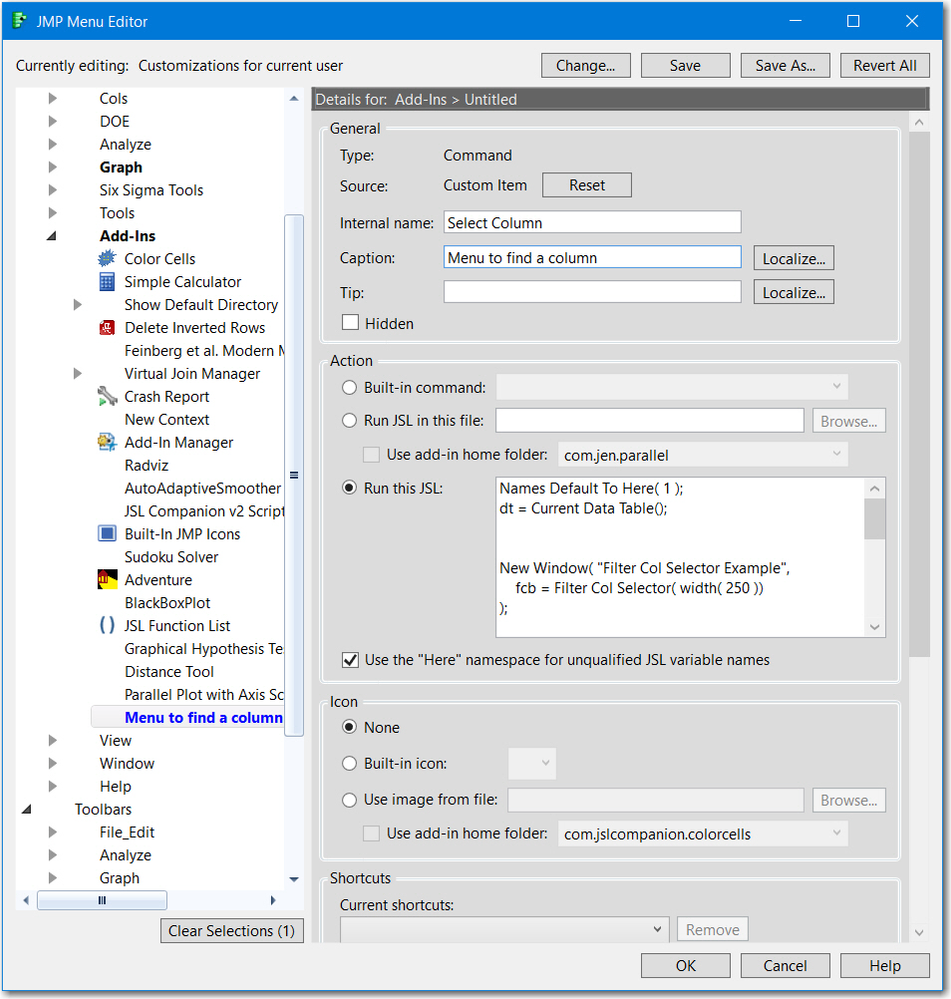Check the Hidden checkbox

pyautogui.click(x=350, y=322)
